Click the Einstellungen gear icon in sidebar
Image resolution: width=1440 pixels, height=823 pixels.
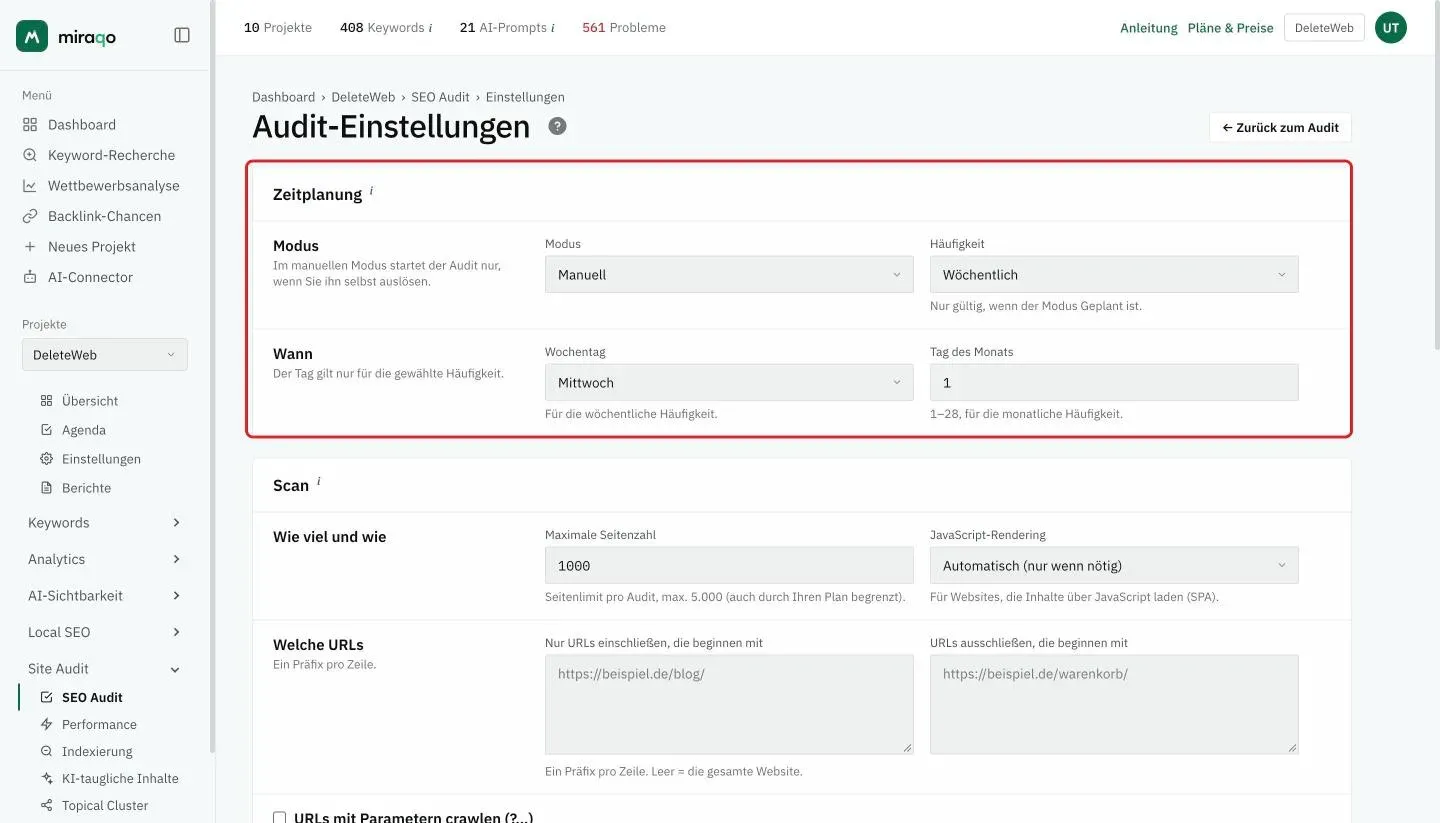coord(46,459)
